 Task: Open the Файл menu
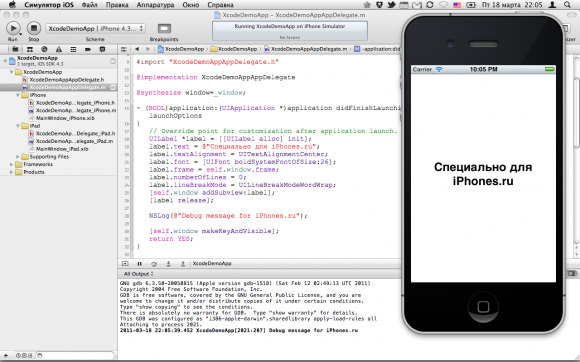click(90, 5)
